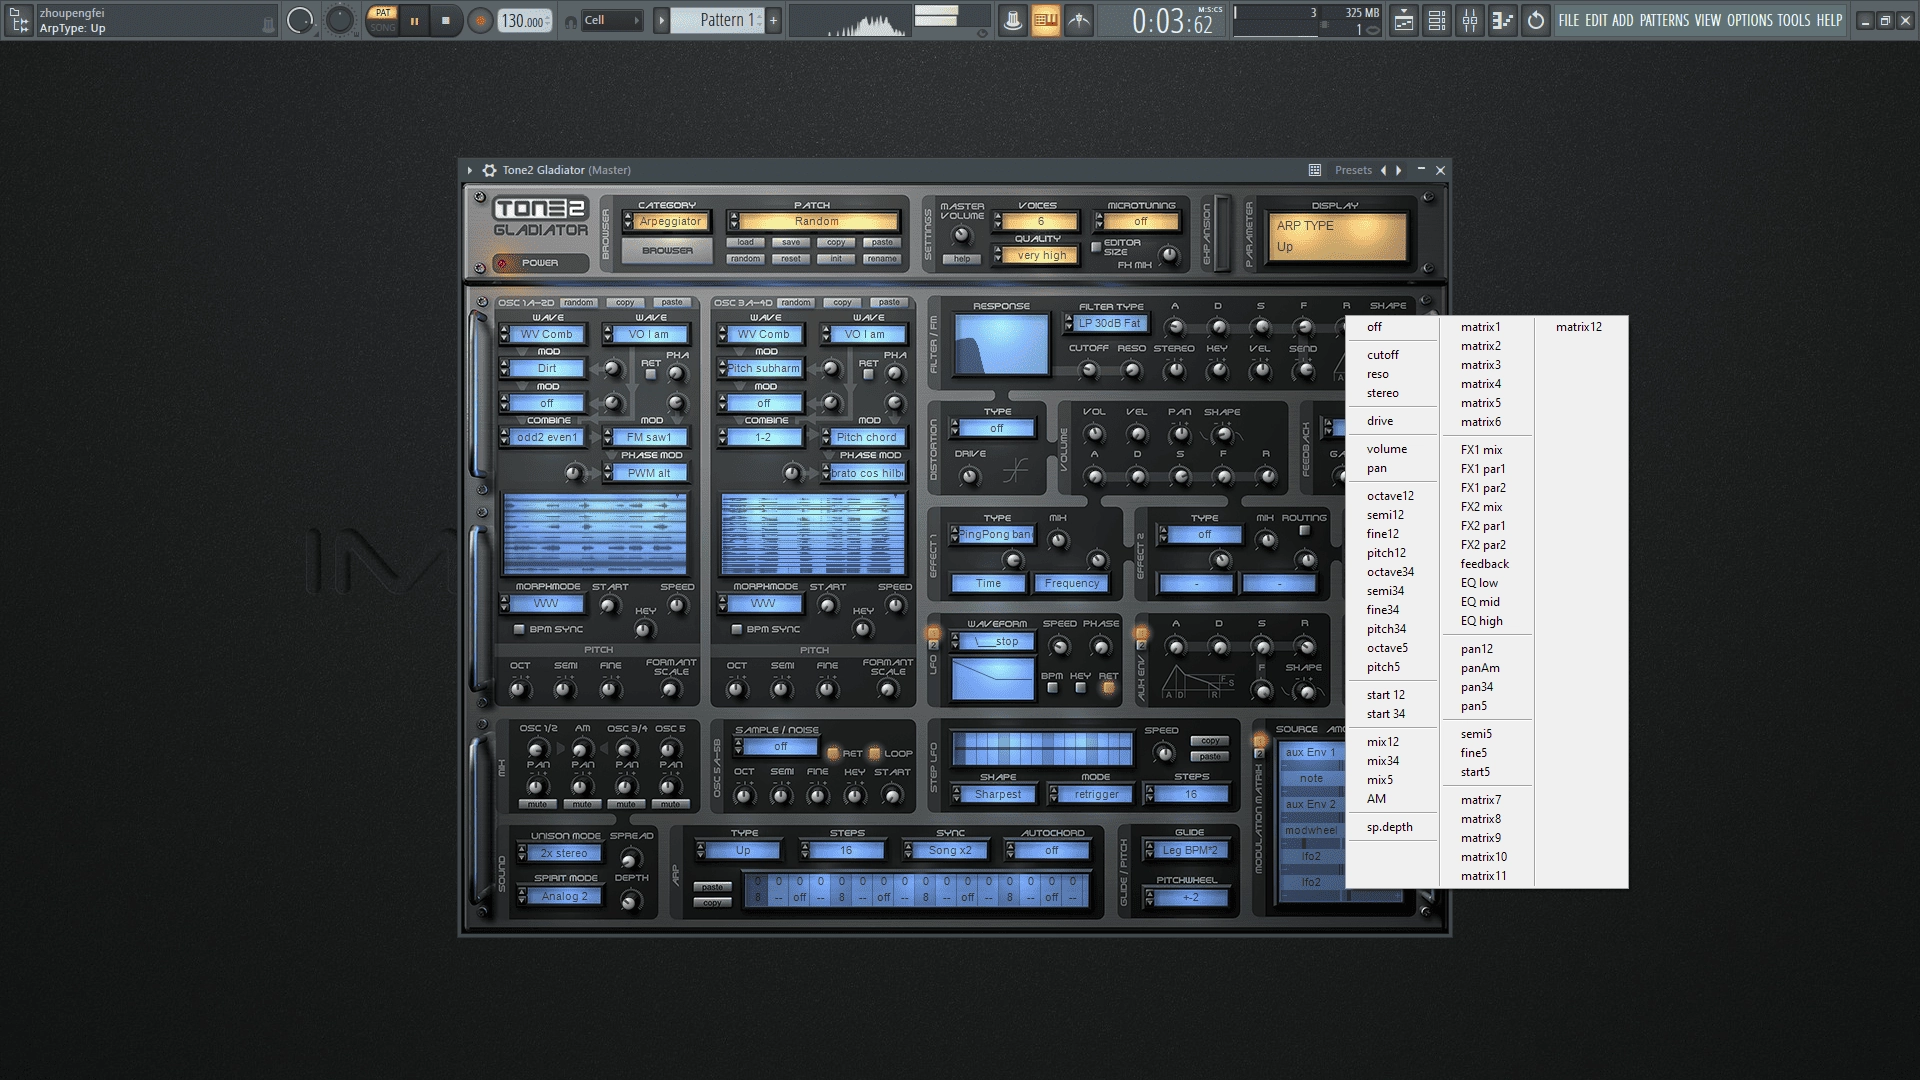
Task: Open the TOOLS menu
Action: (1794, 20)
